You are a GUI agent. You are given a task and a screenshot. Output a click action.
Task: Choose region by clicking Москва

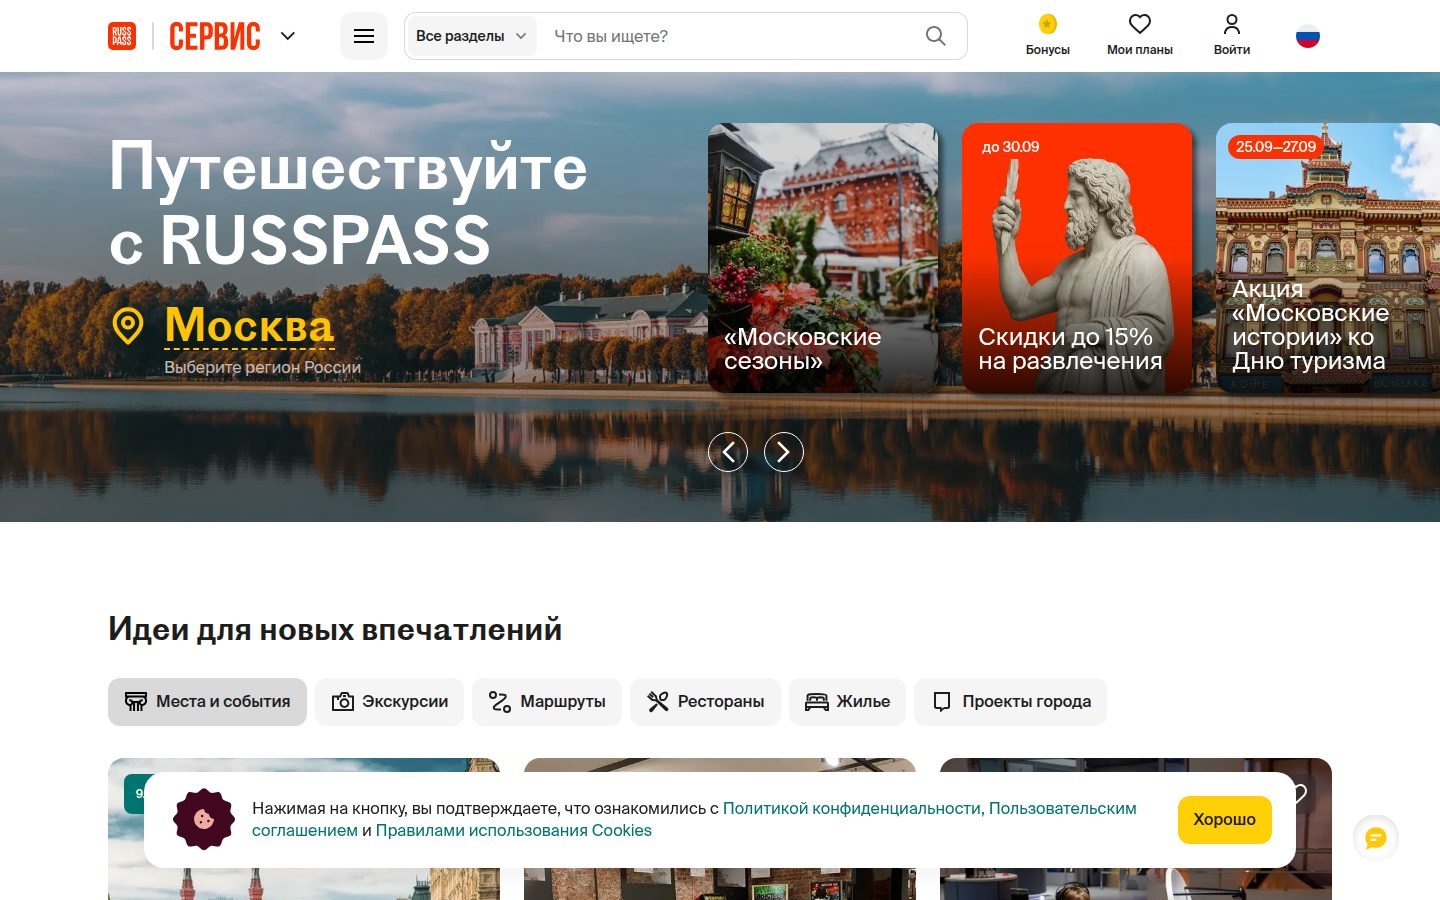tap(249, 326)
